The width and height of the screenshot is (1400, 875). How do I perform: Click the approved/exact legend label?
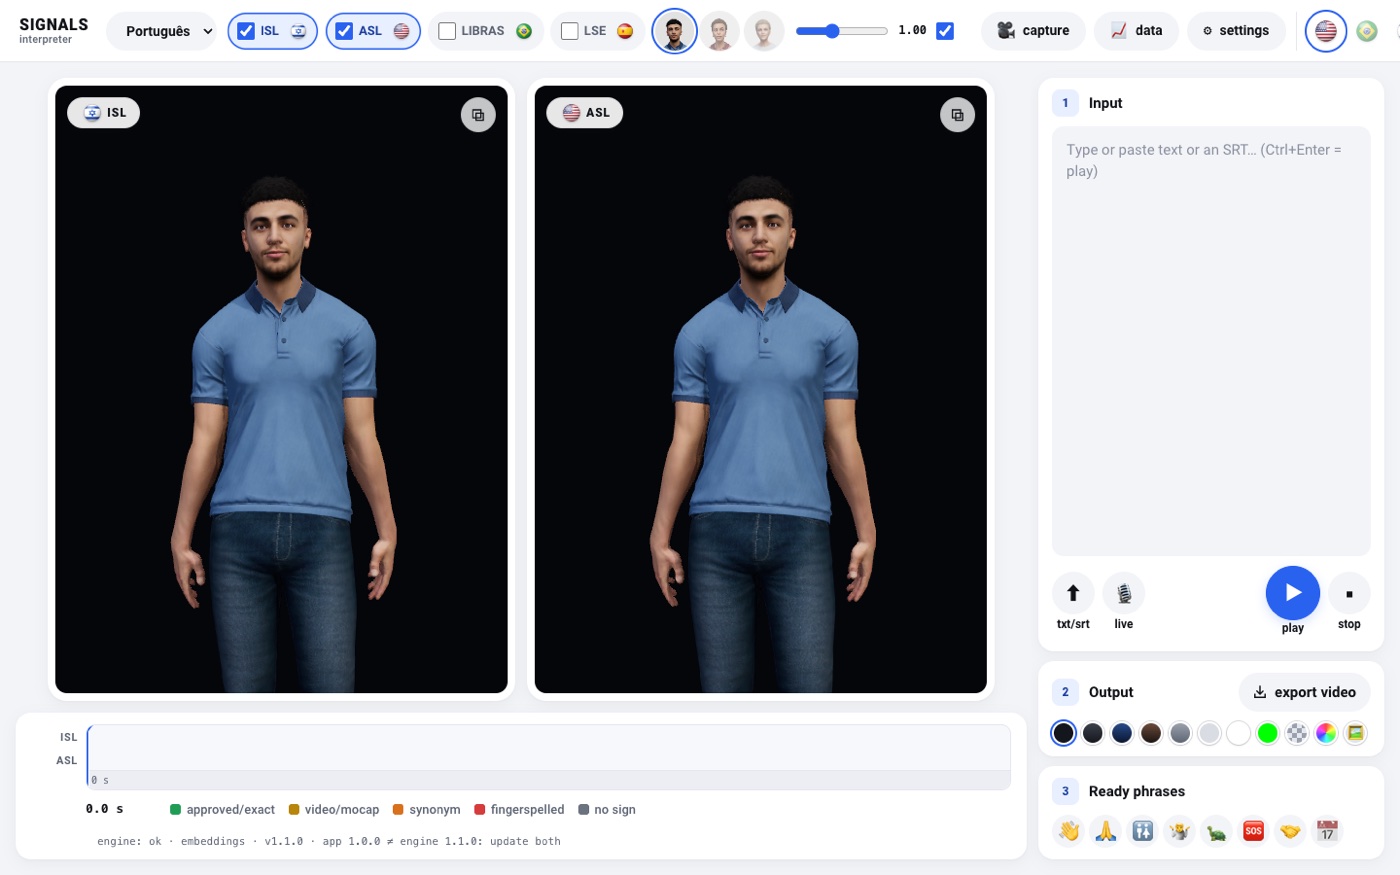(230, 810)
